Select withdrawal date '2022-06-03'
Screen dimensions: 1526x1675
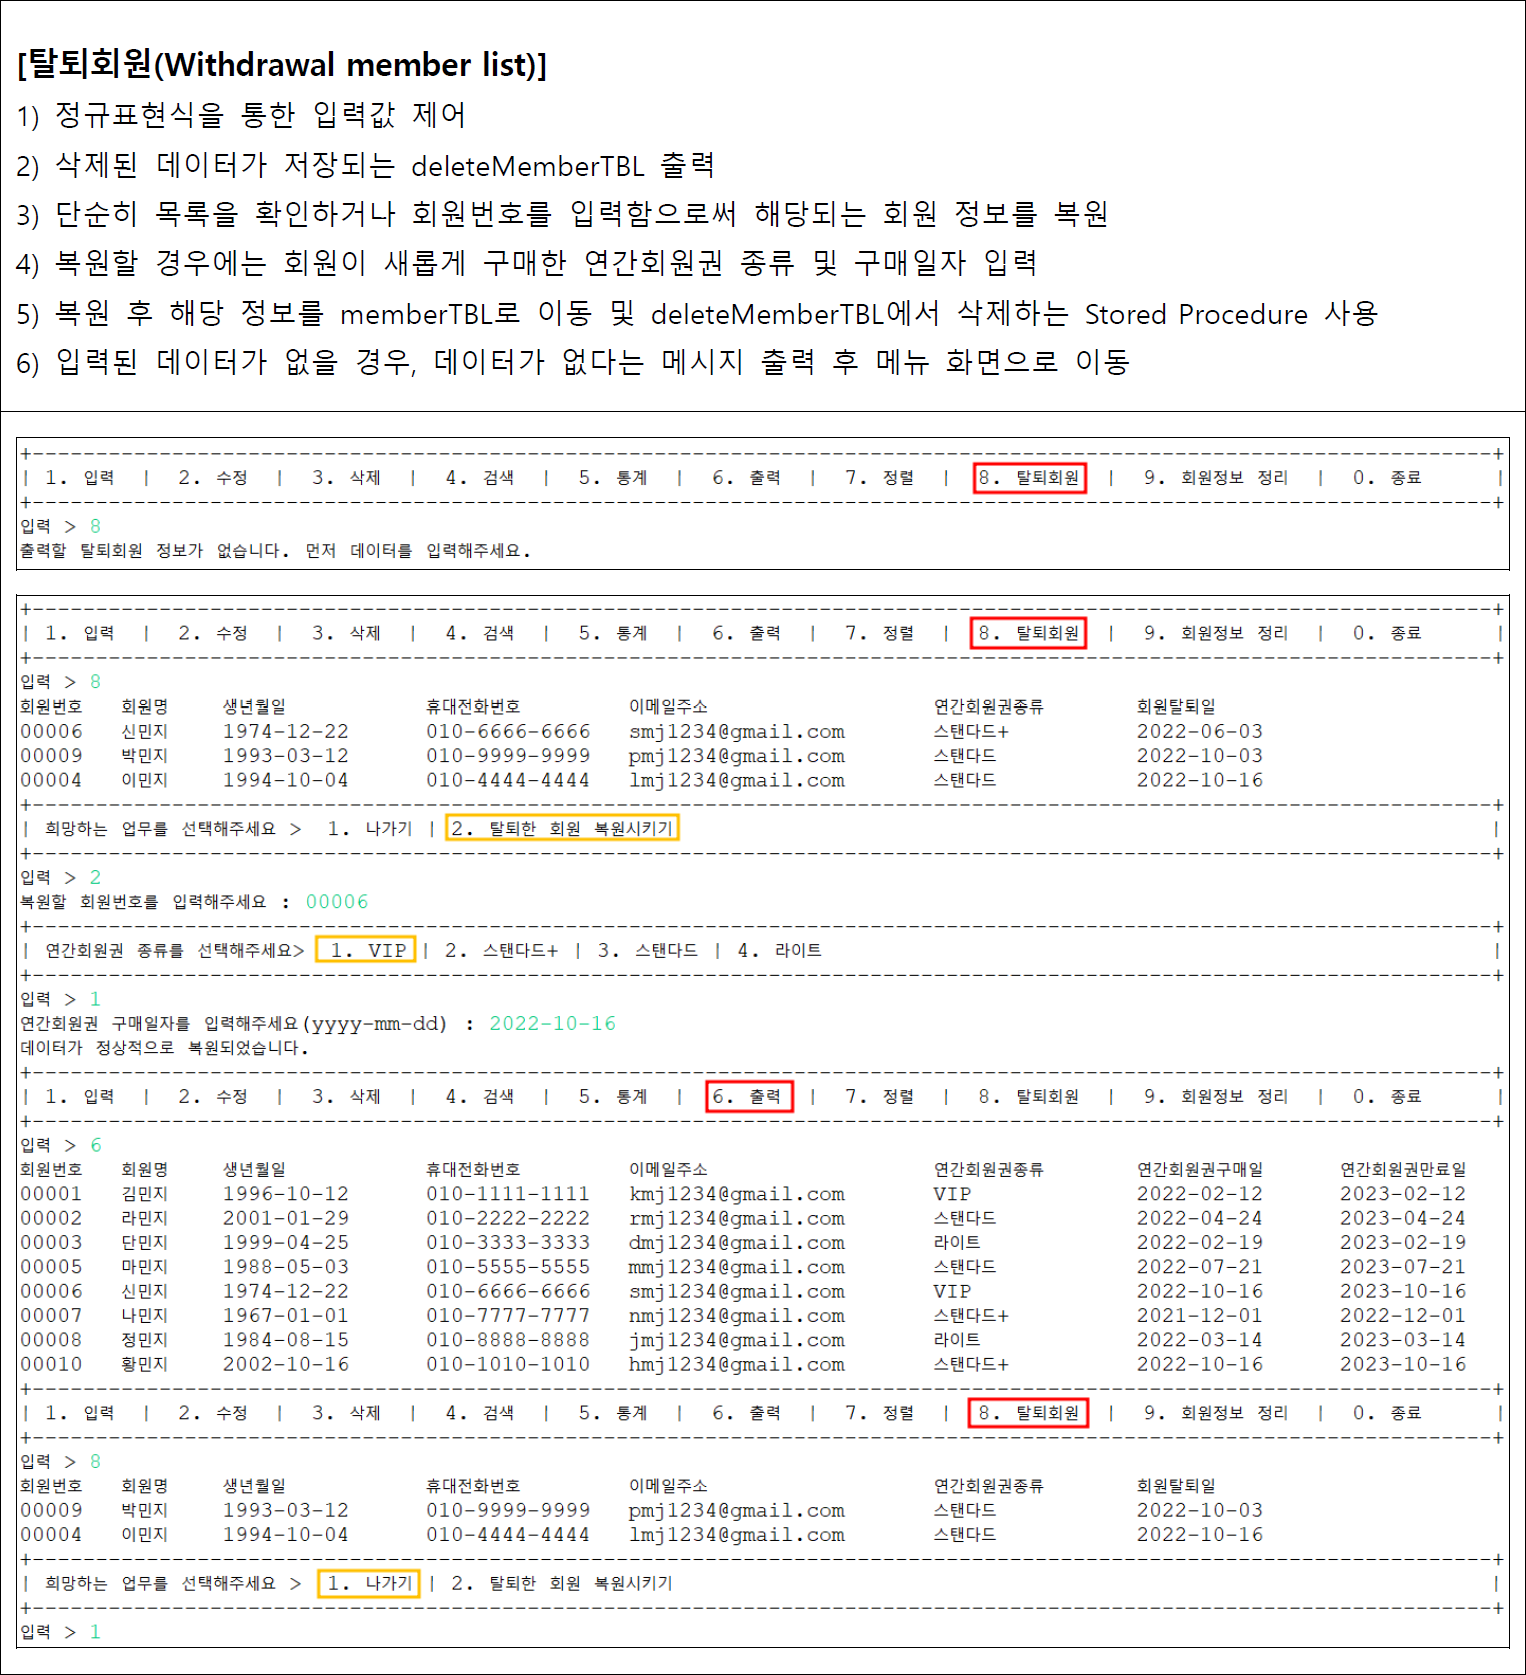point(1200,731)
